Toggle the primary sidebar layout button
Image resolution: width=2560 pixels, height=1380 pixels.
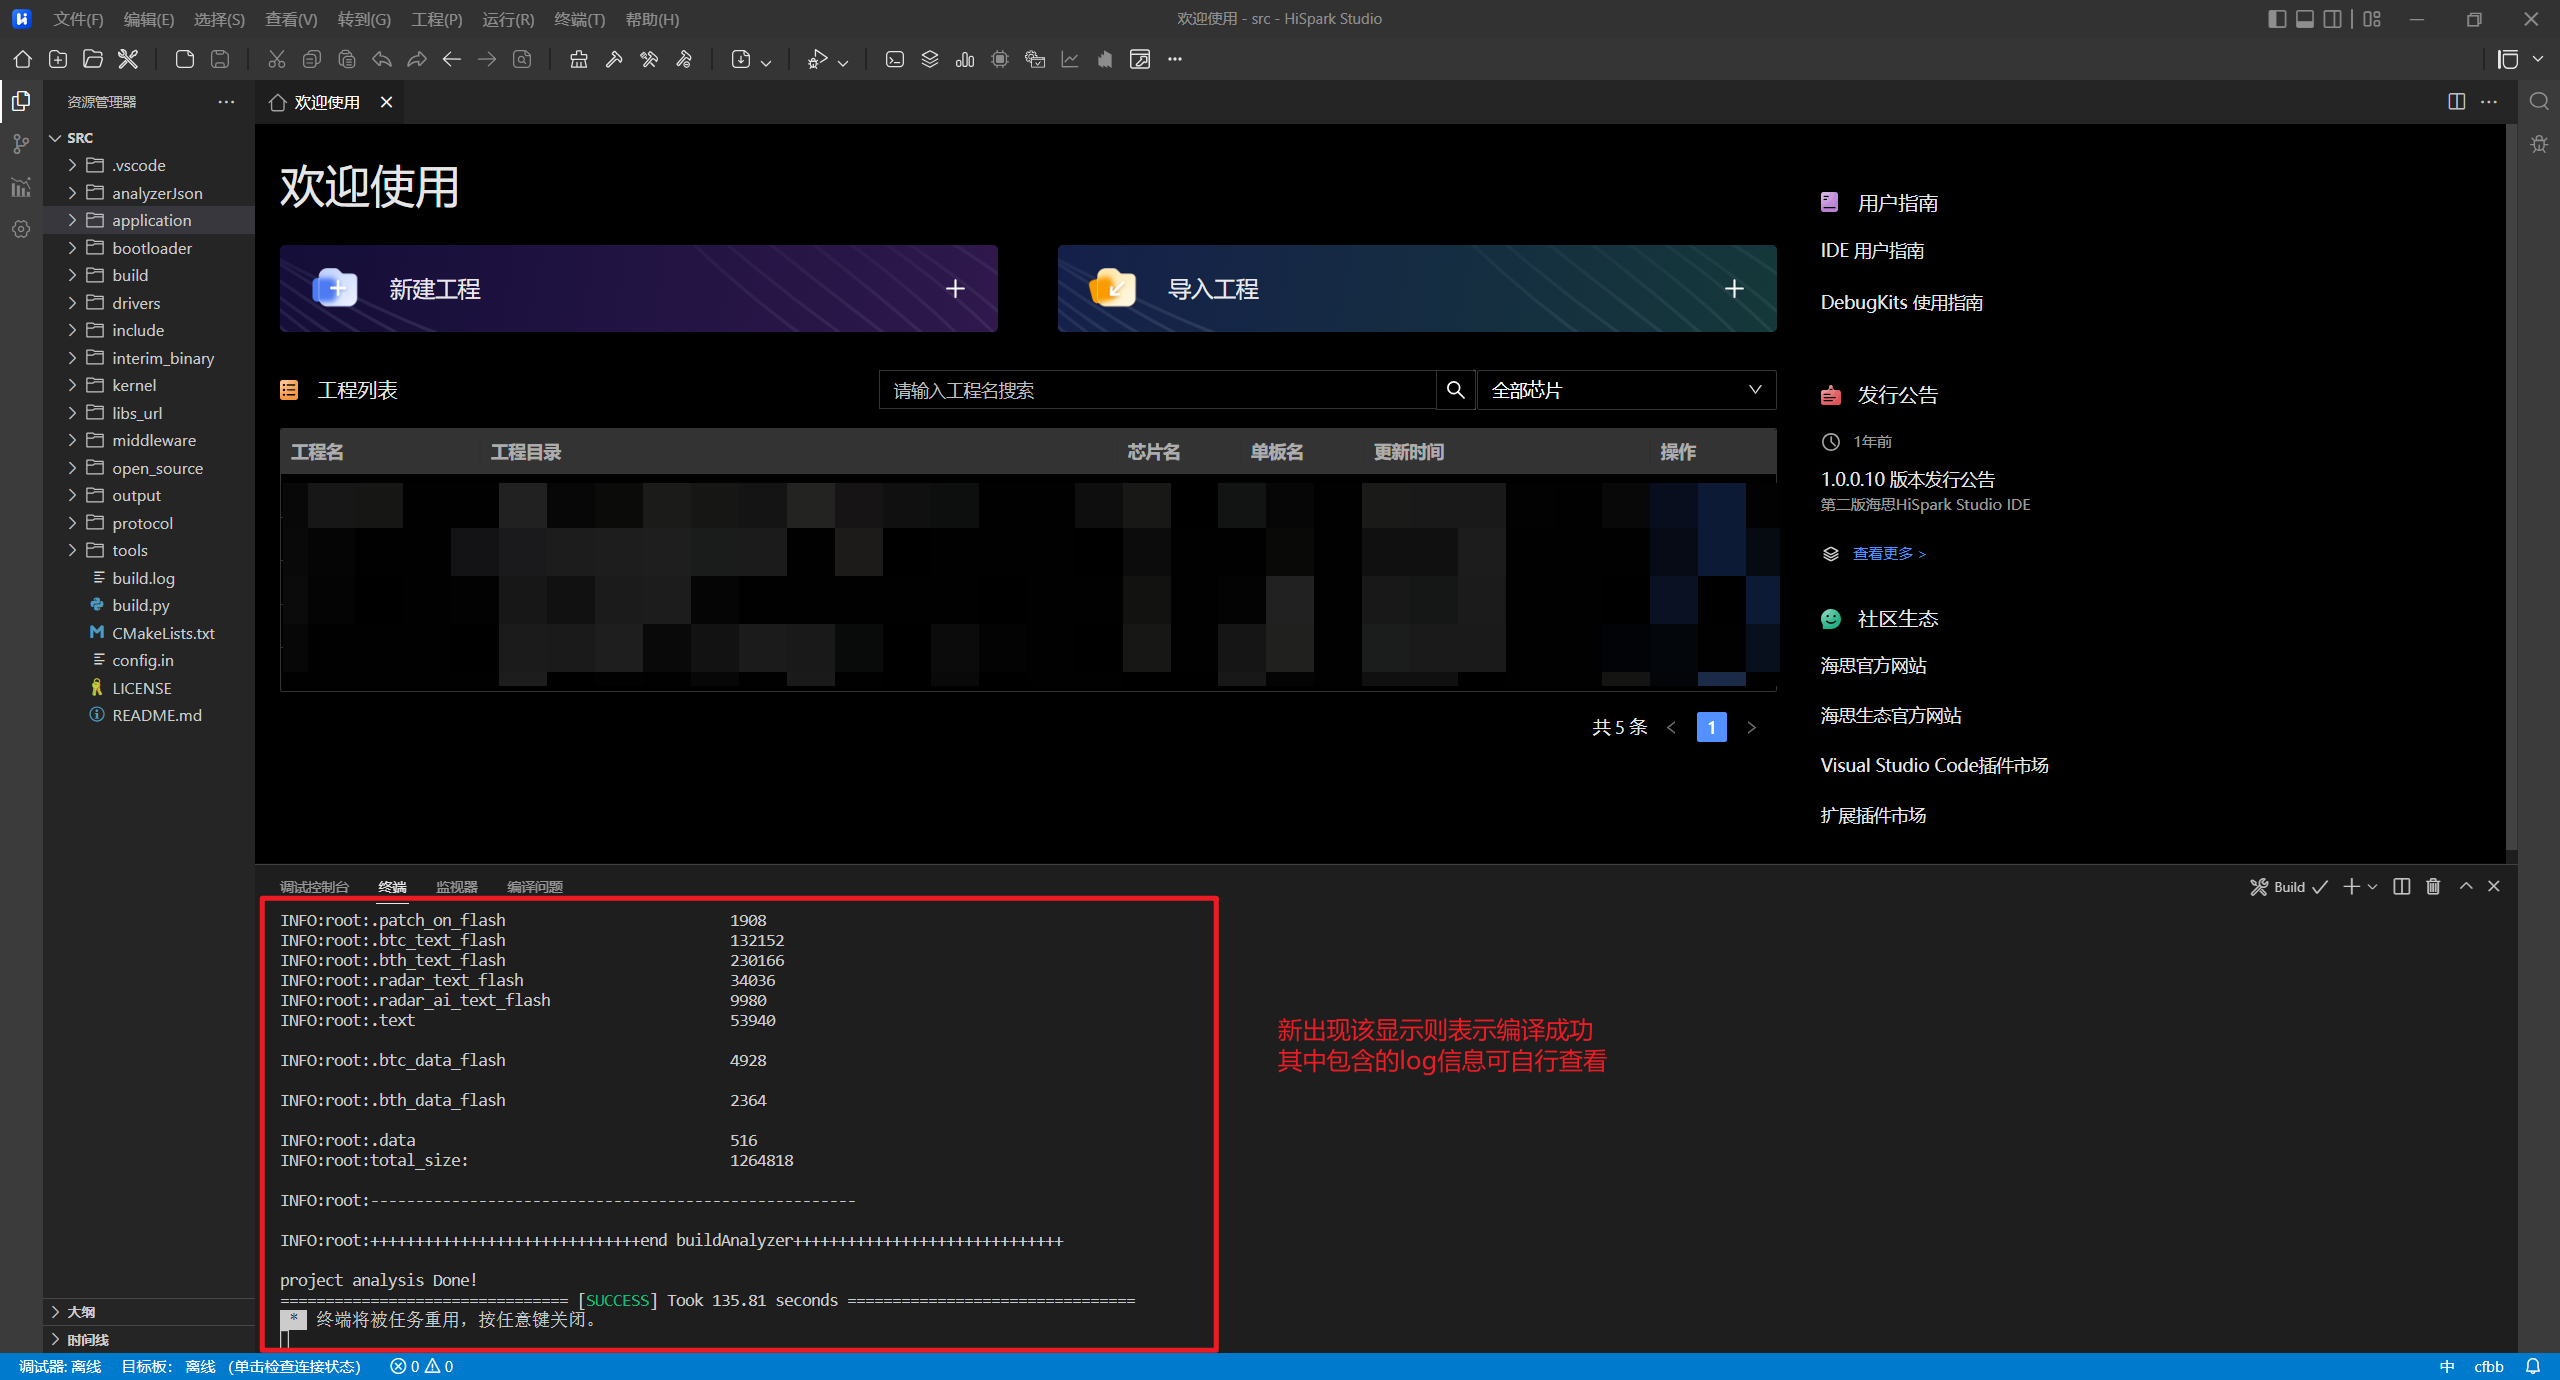(2277, 19)
